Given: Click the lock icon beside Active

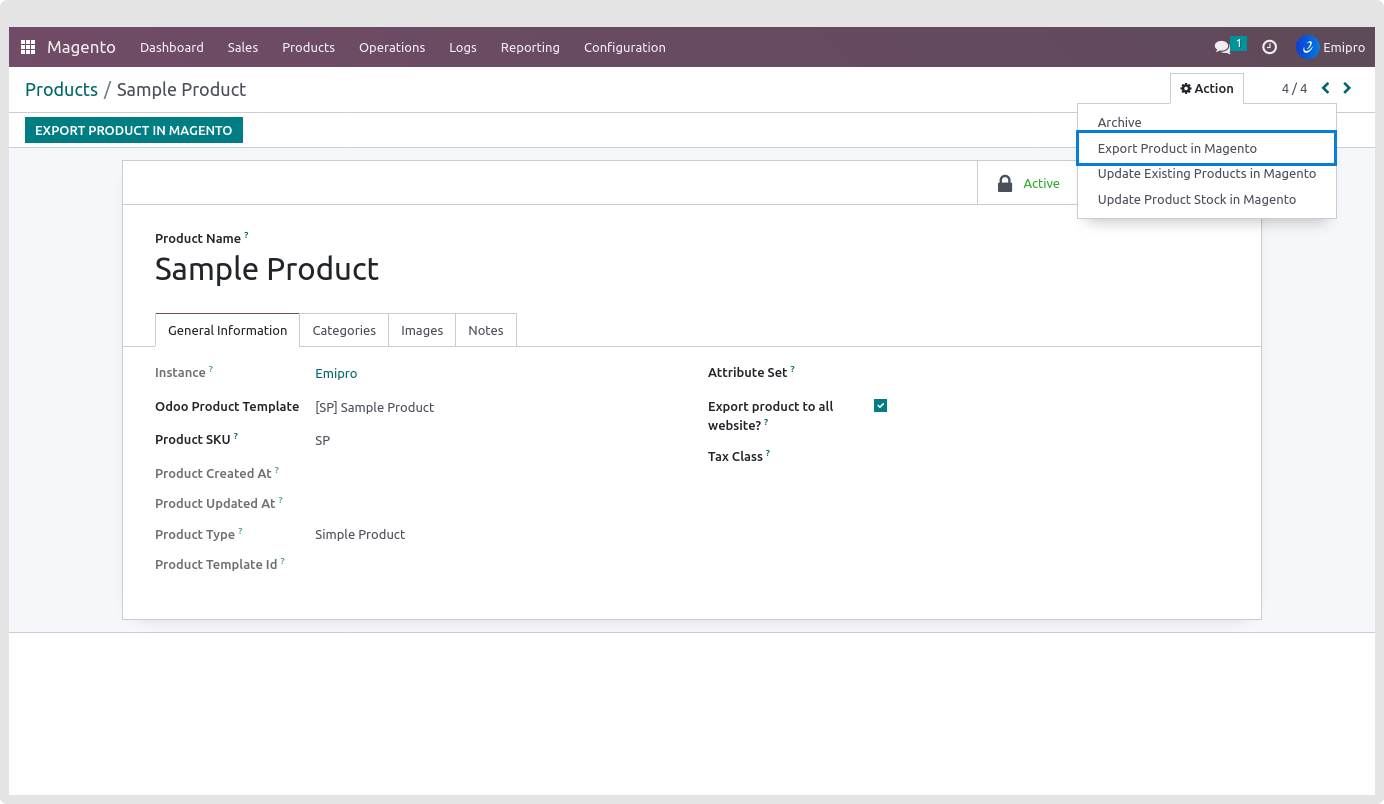Looking at the screenshot, I should point(1005,184).
